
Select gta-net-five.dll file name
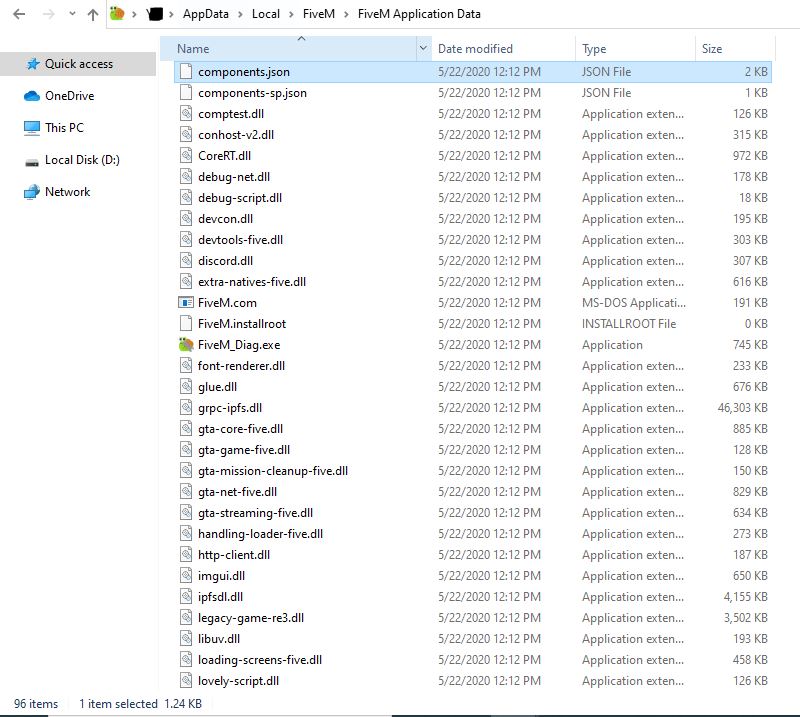click(237, 492)
